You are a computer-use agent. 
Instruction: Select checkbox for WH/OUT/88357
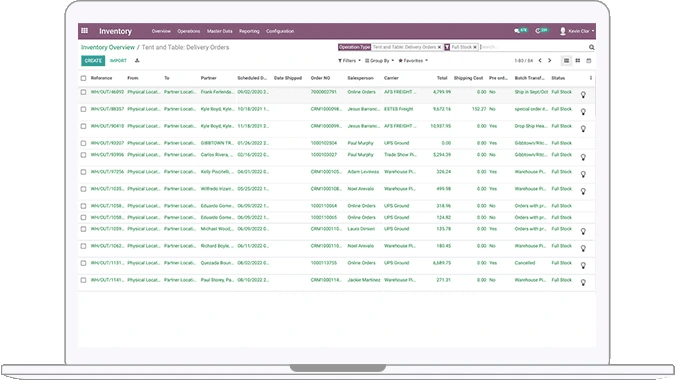[x=84, y=109]
